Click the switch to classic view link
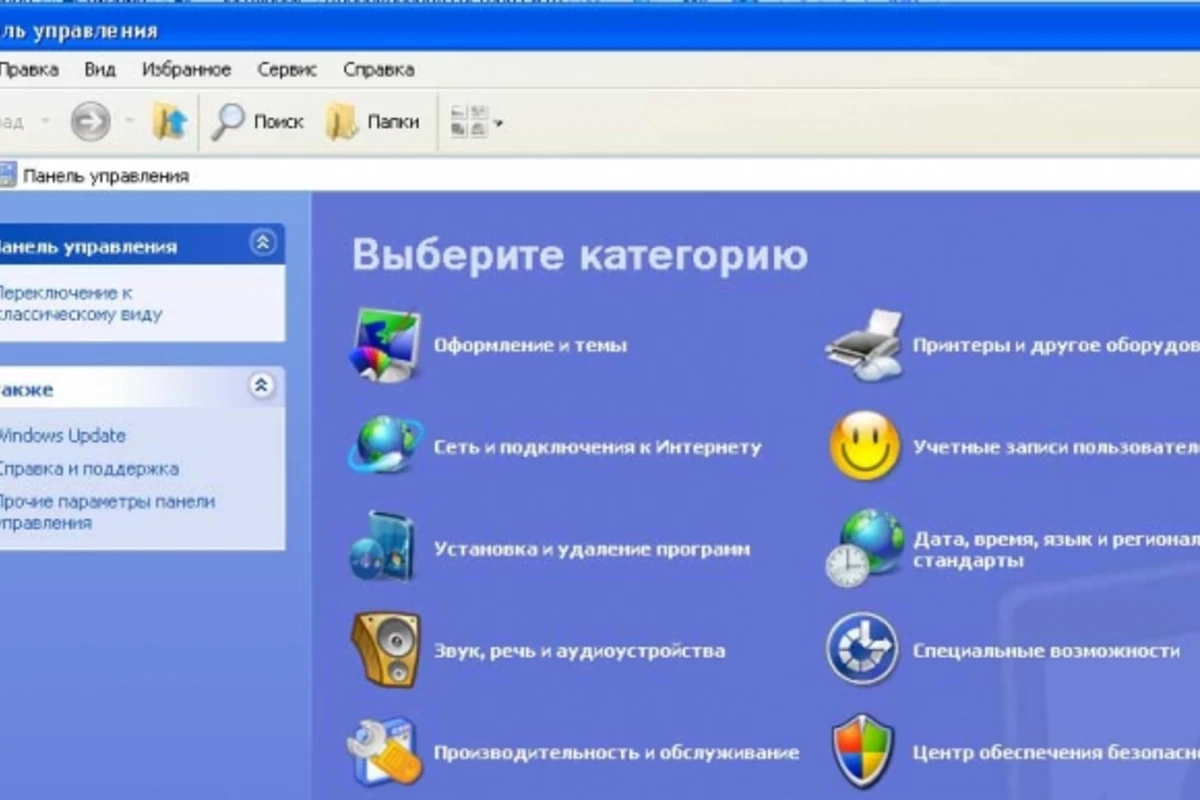The width and height of the screenshot is (1200, 800). pos(80,304)
